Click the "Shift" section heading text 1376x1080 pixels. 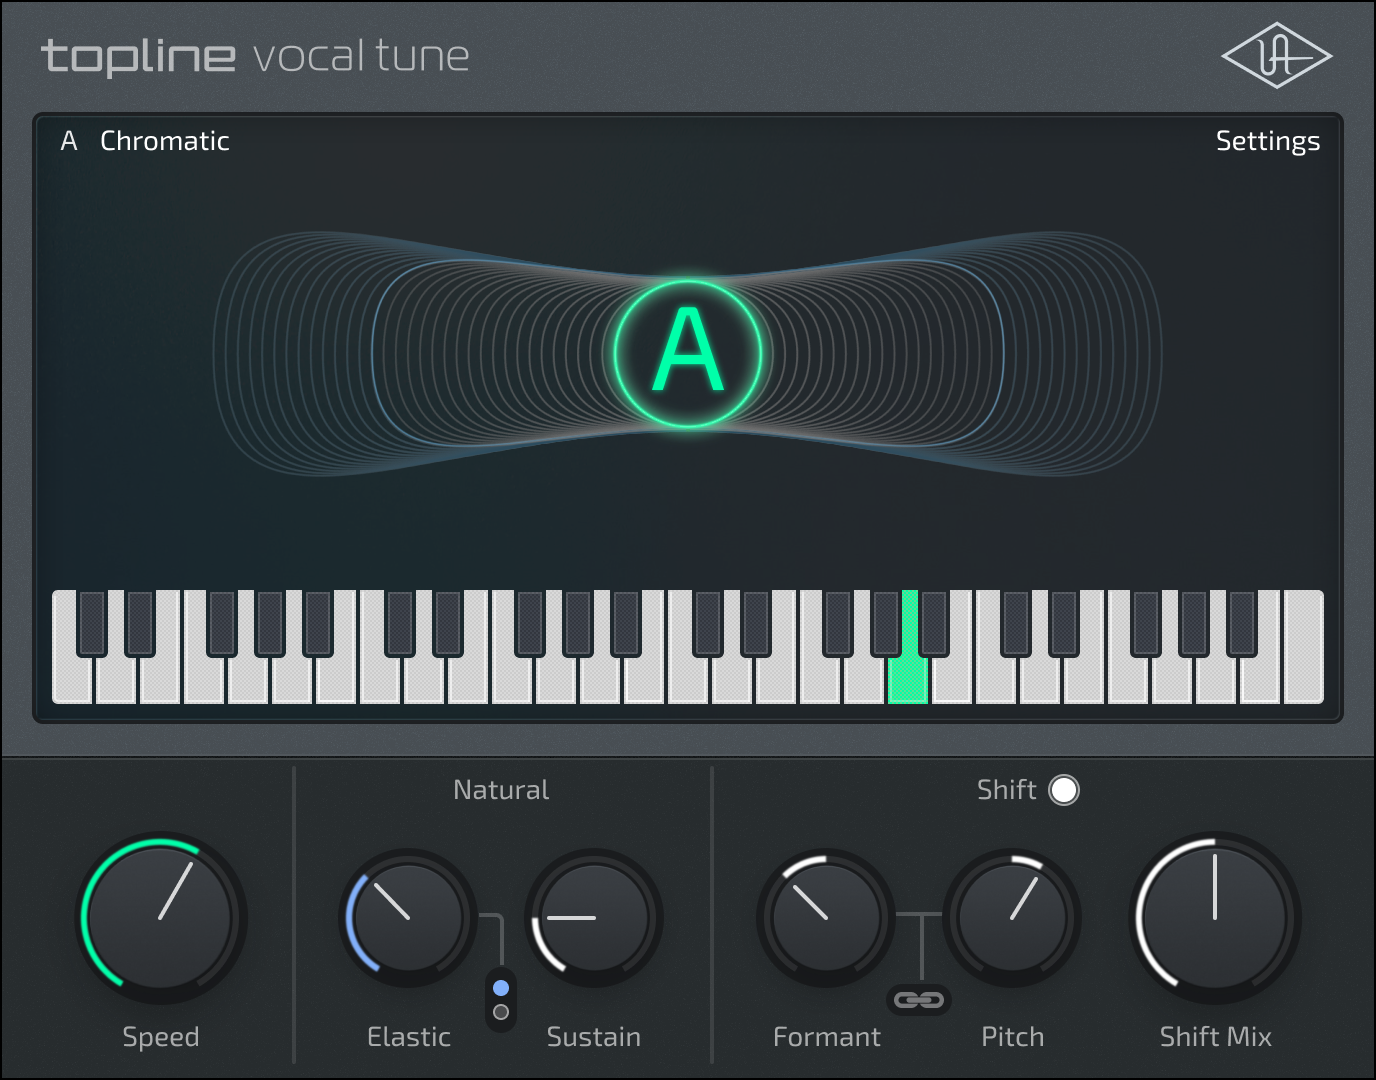(1007, 790)
